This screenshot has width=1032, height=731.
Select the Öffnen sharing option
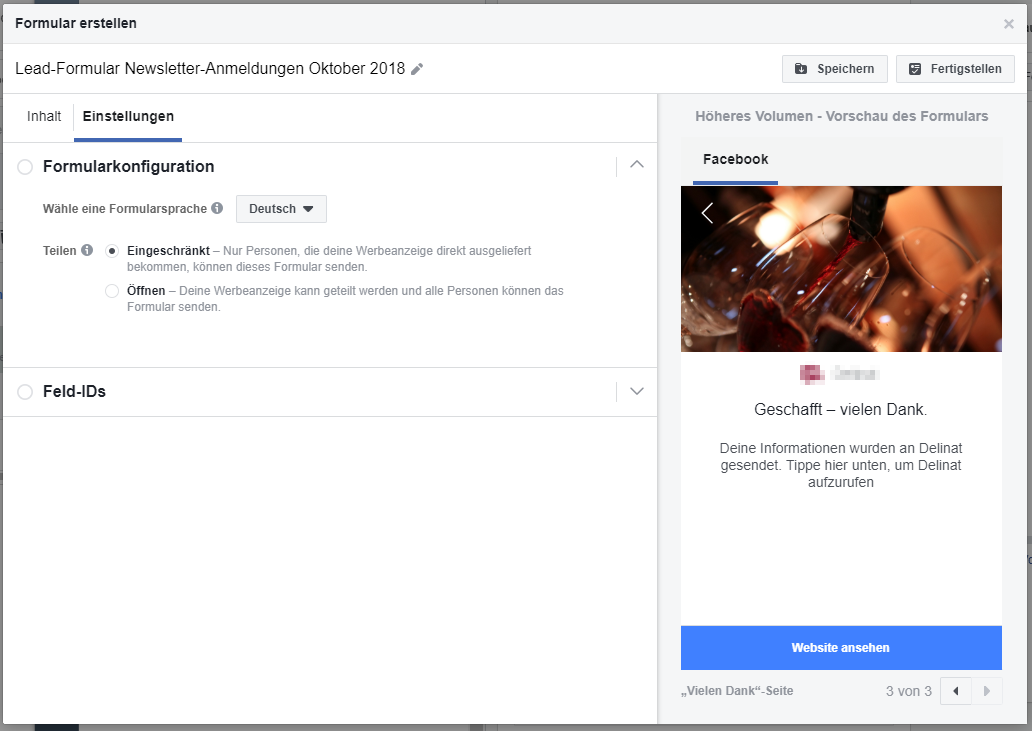coord(112,291)
